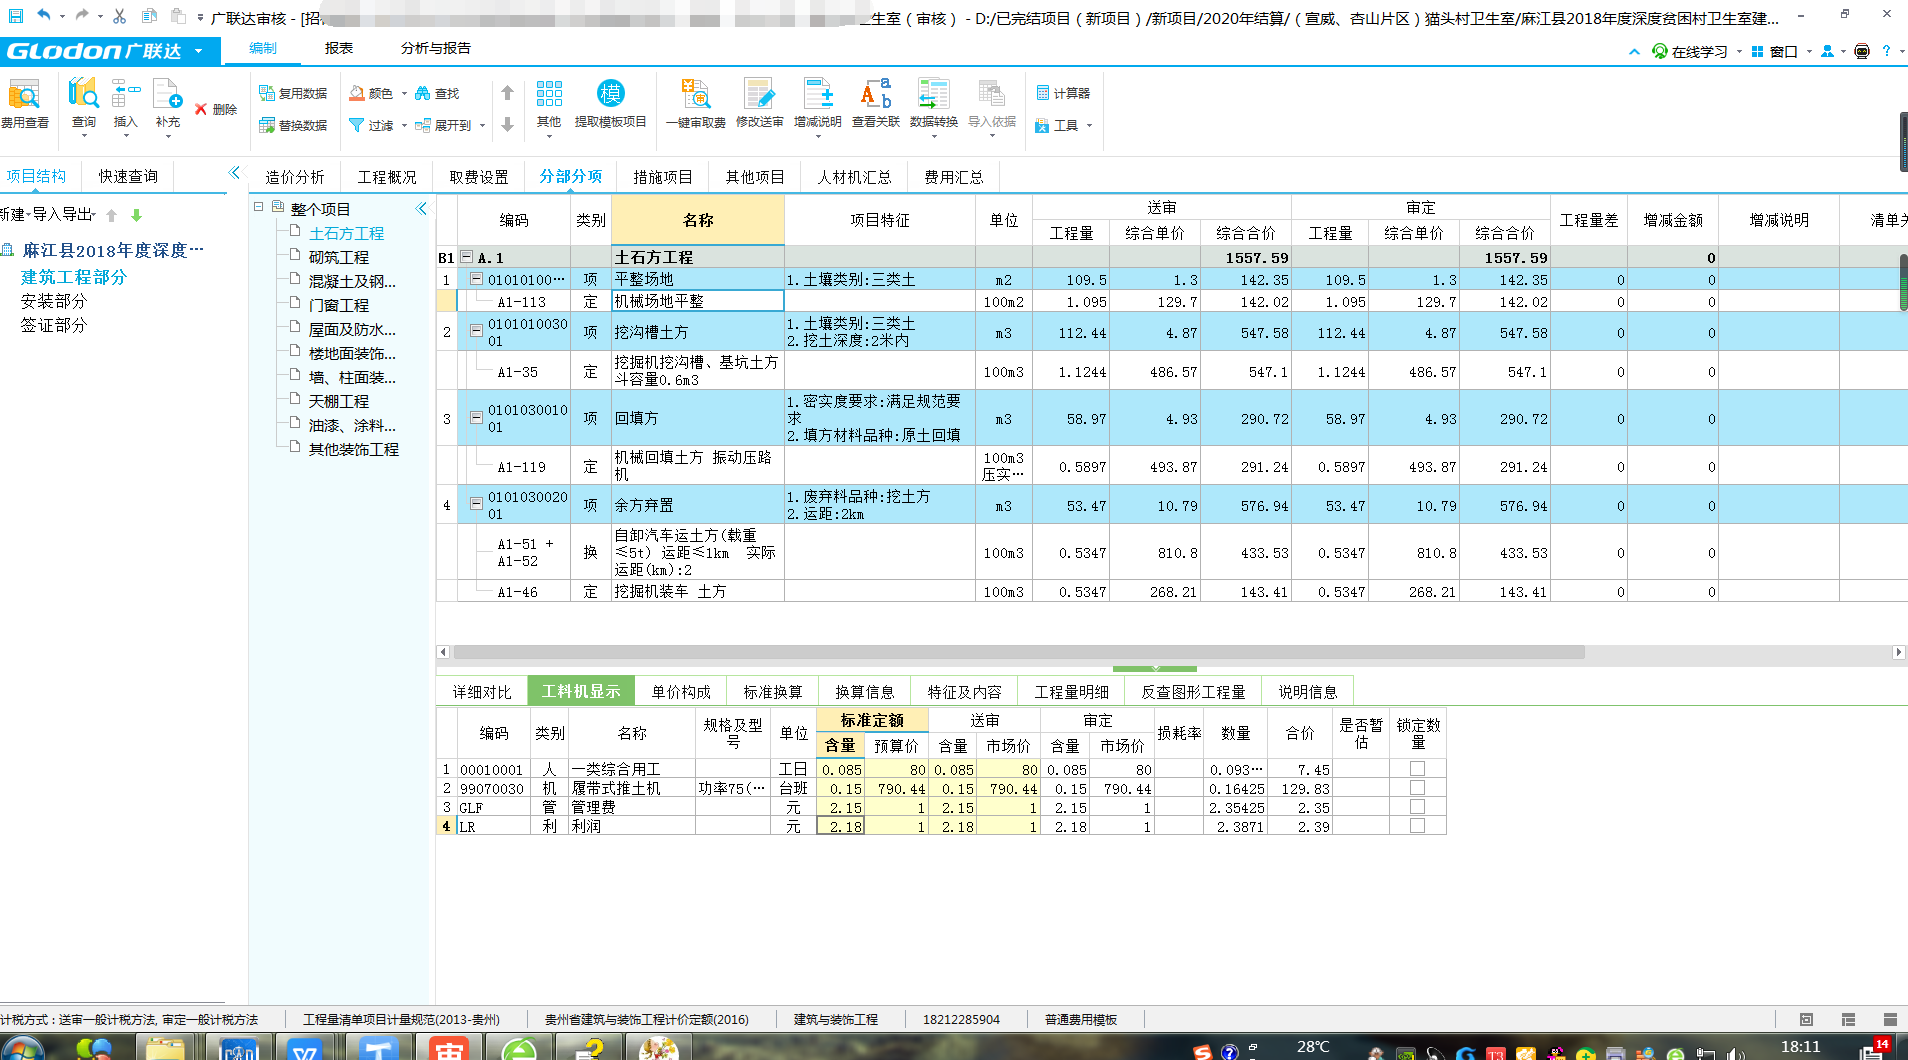Click the Windows Start button
Image resolution: width=1908 pixels, height=1060 pixels.
point(22,1049)
